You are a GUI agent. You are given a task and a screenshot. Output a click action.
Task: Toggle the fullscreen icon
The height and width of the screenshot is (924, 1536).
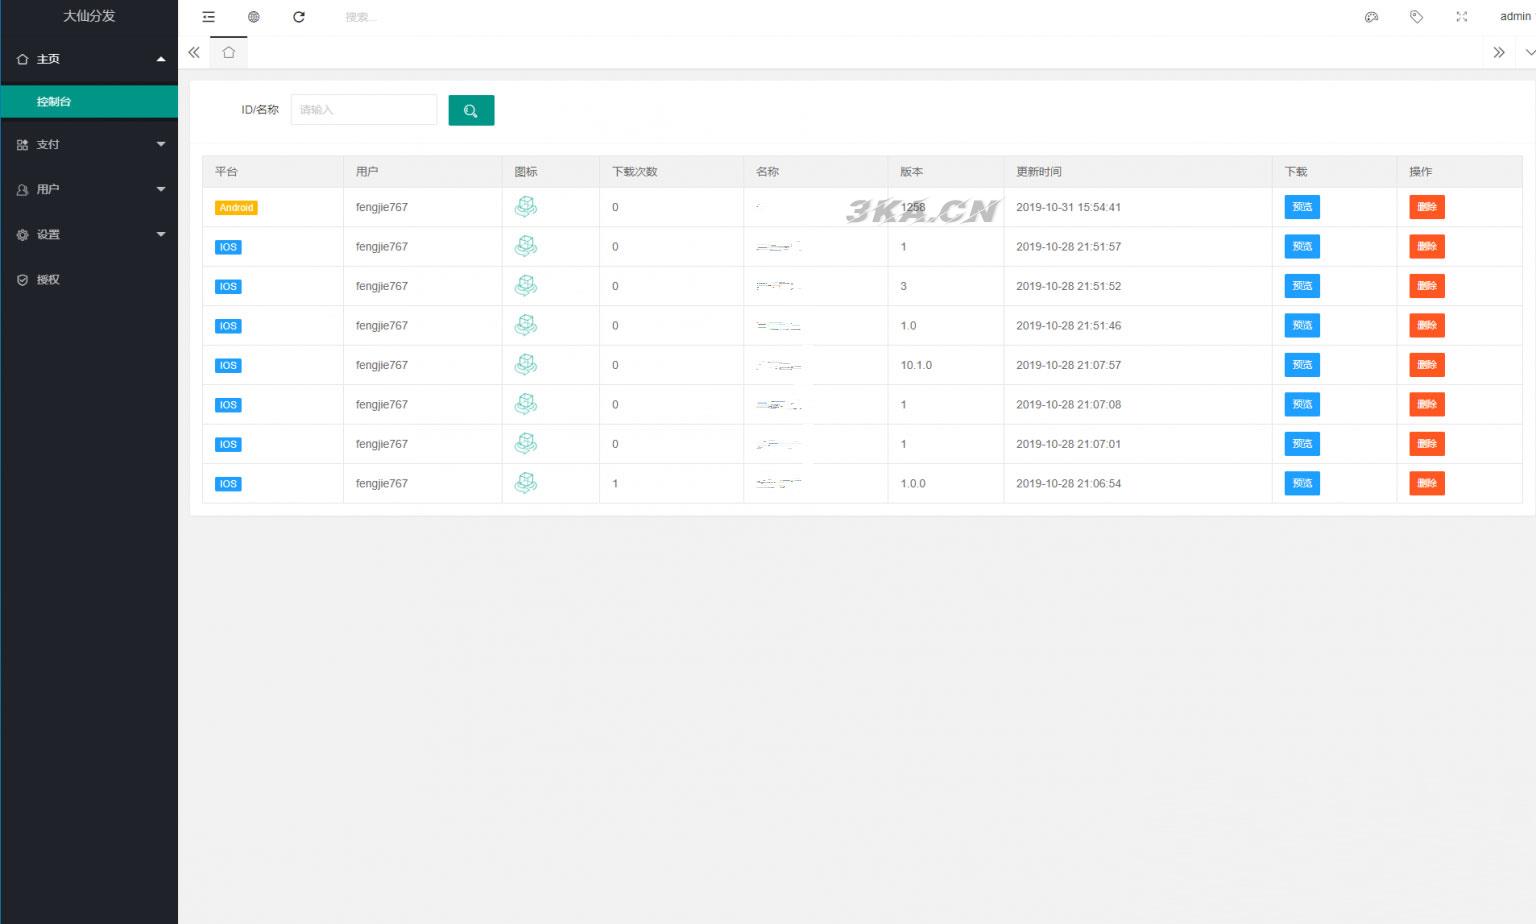[1462, 17]
